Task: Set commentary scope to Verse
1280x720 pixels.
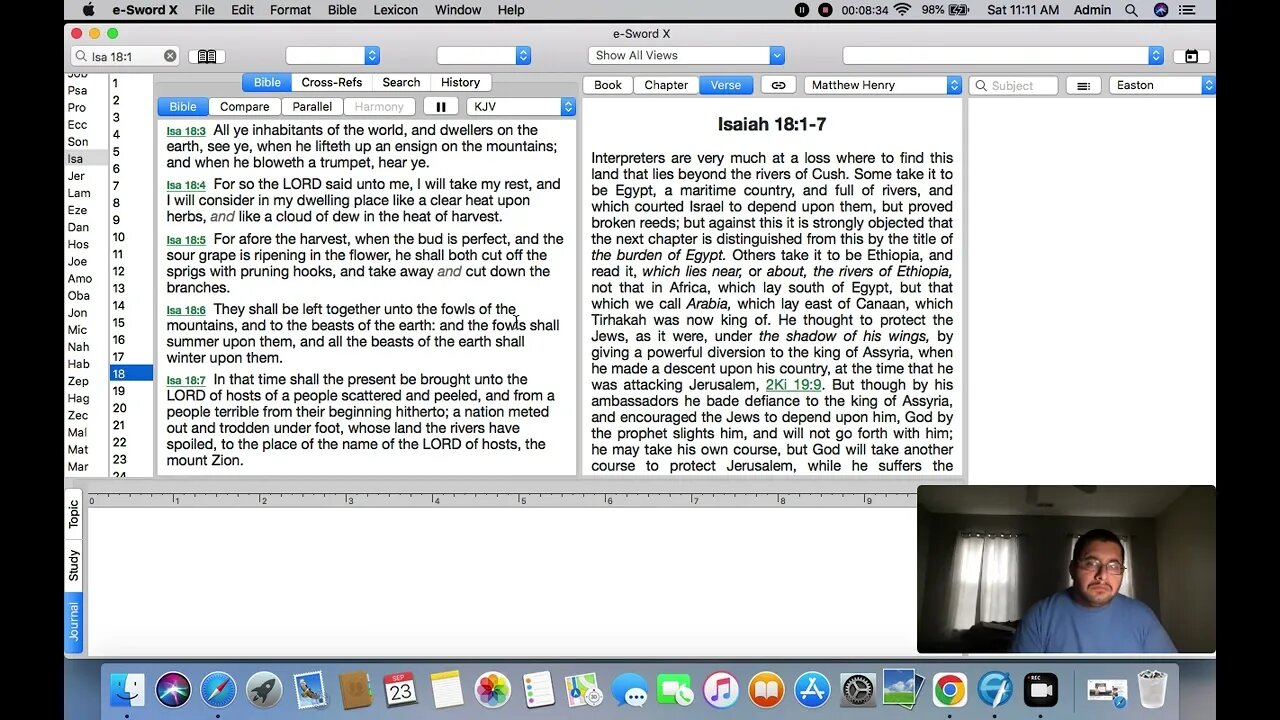Action: (726, 85)
